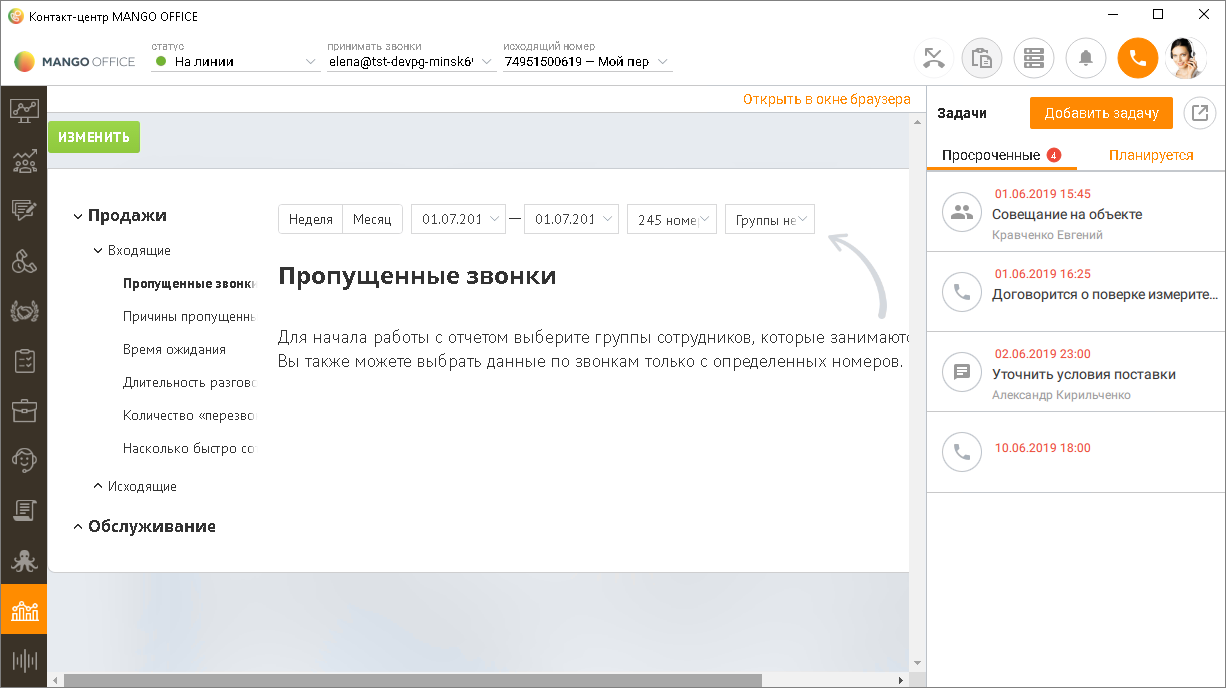Toggle the tasks clipboard icon in header
Screen dimensions: 1226x688
(982, 58)
